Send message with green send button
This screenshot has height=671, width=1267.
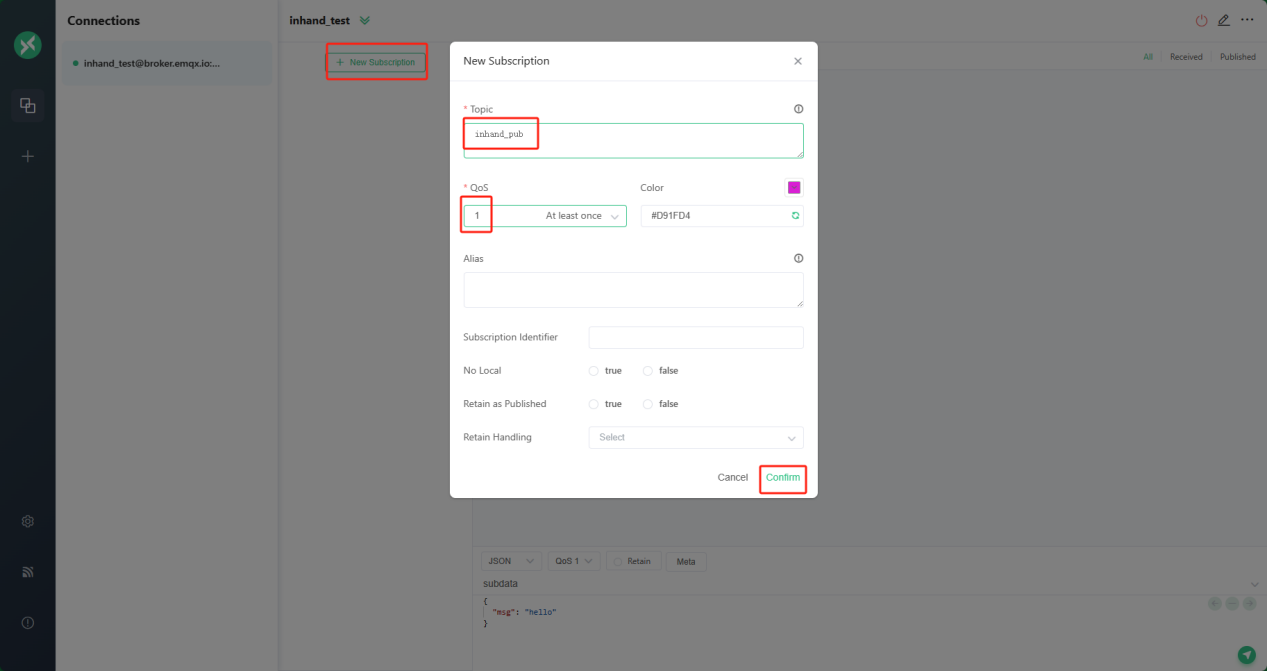click(1246, 655)
